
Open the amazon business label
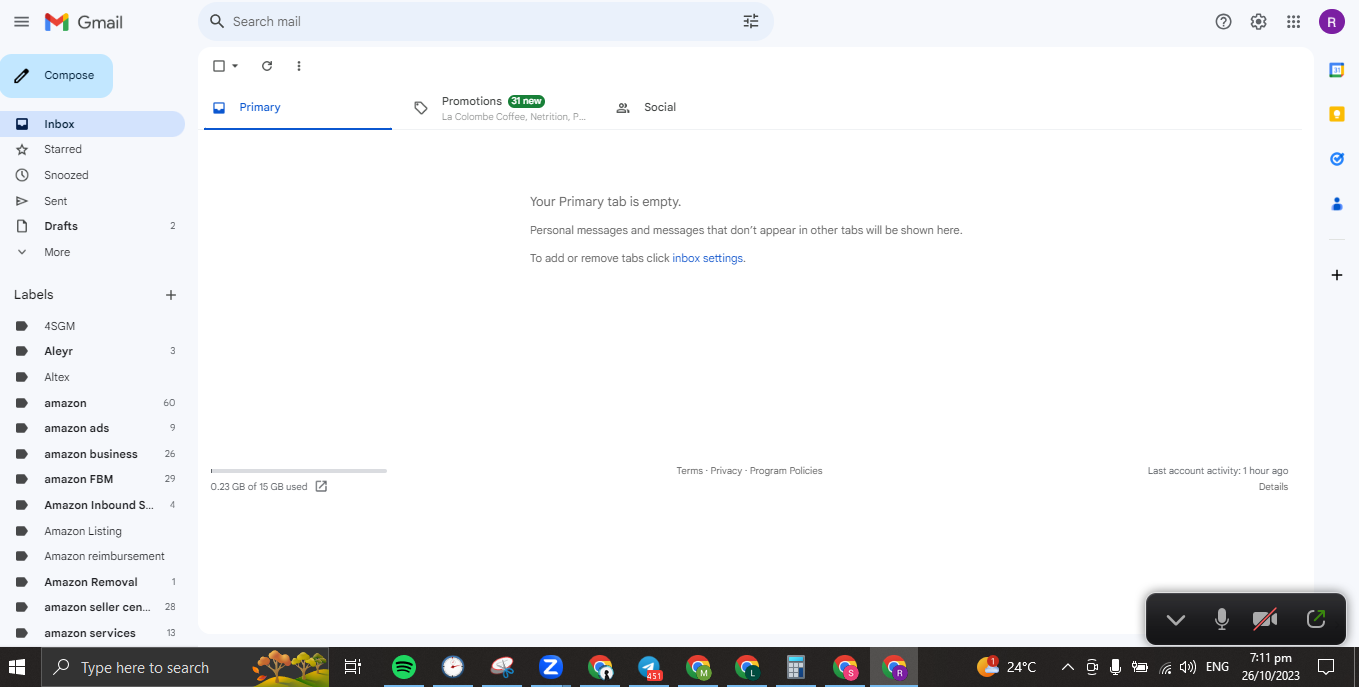92,454
